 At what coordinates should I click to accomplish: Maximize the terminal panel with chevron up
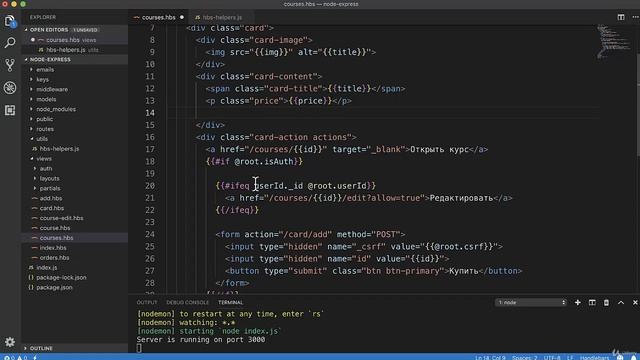click(621, 302)
